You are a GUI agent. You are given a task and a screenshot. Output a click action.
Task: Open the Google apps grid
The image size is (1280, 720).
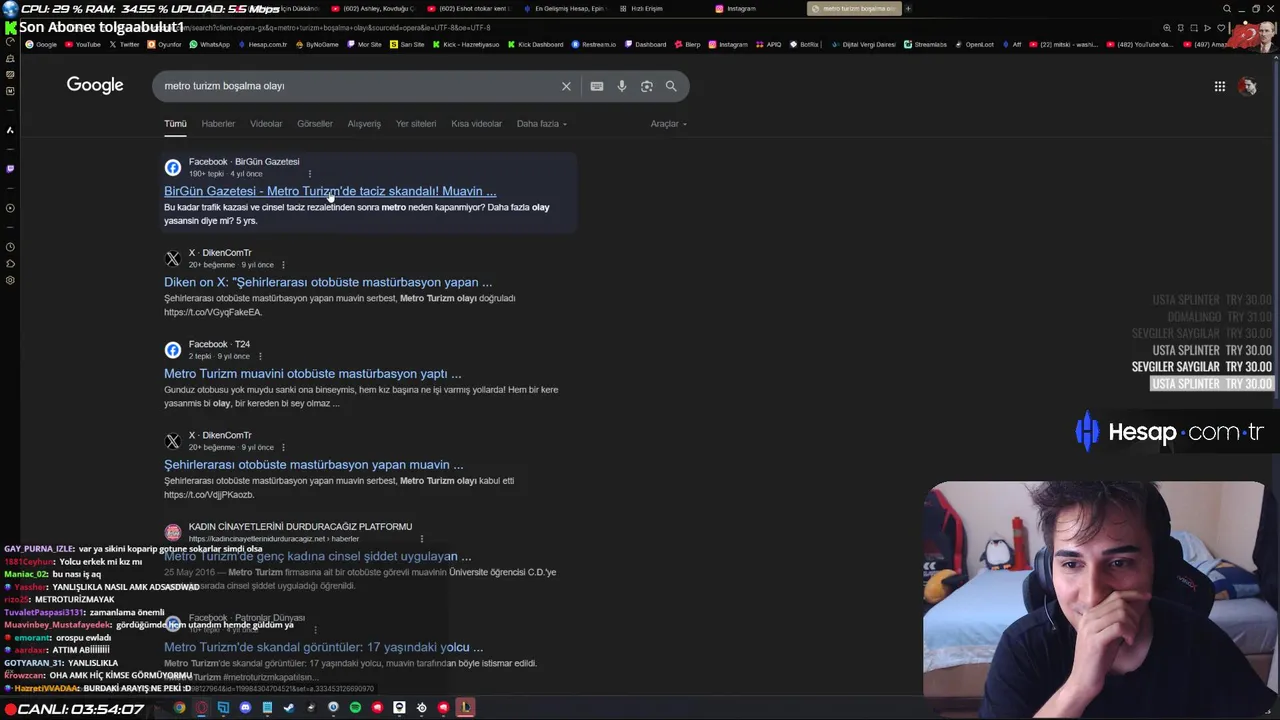pos(1220,87)
